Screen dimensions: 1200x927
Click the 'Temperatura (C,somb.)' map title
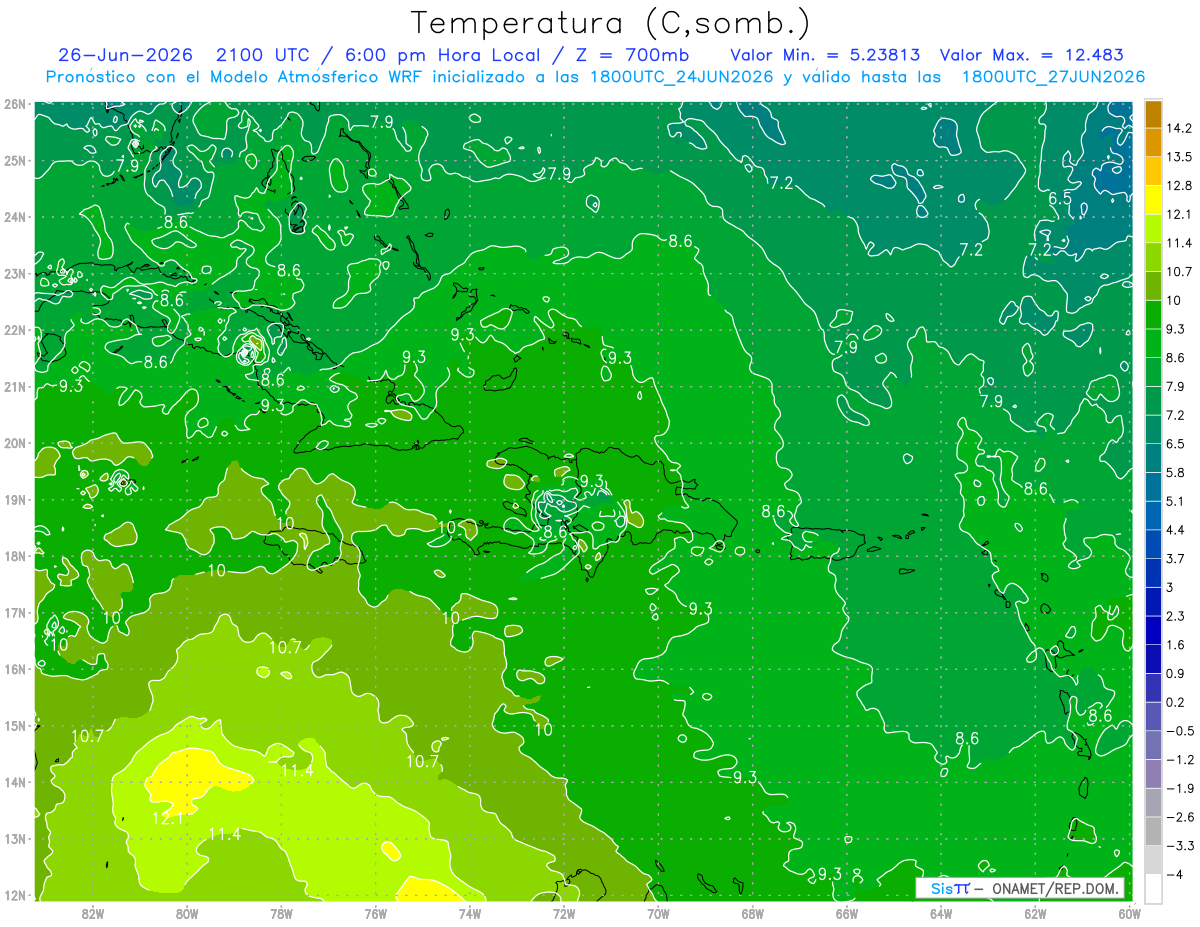pos(610,23)
